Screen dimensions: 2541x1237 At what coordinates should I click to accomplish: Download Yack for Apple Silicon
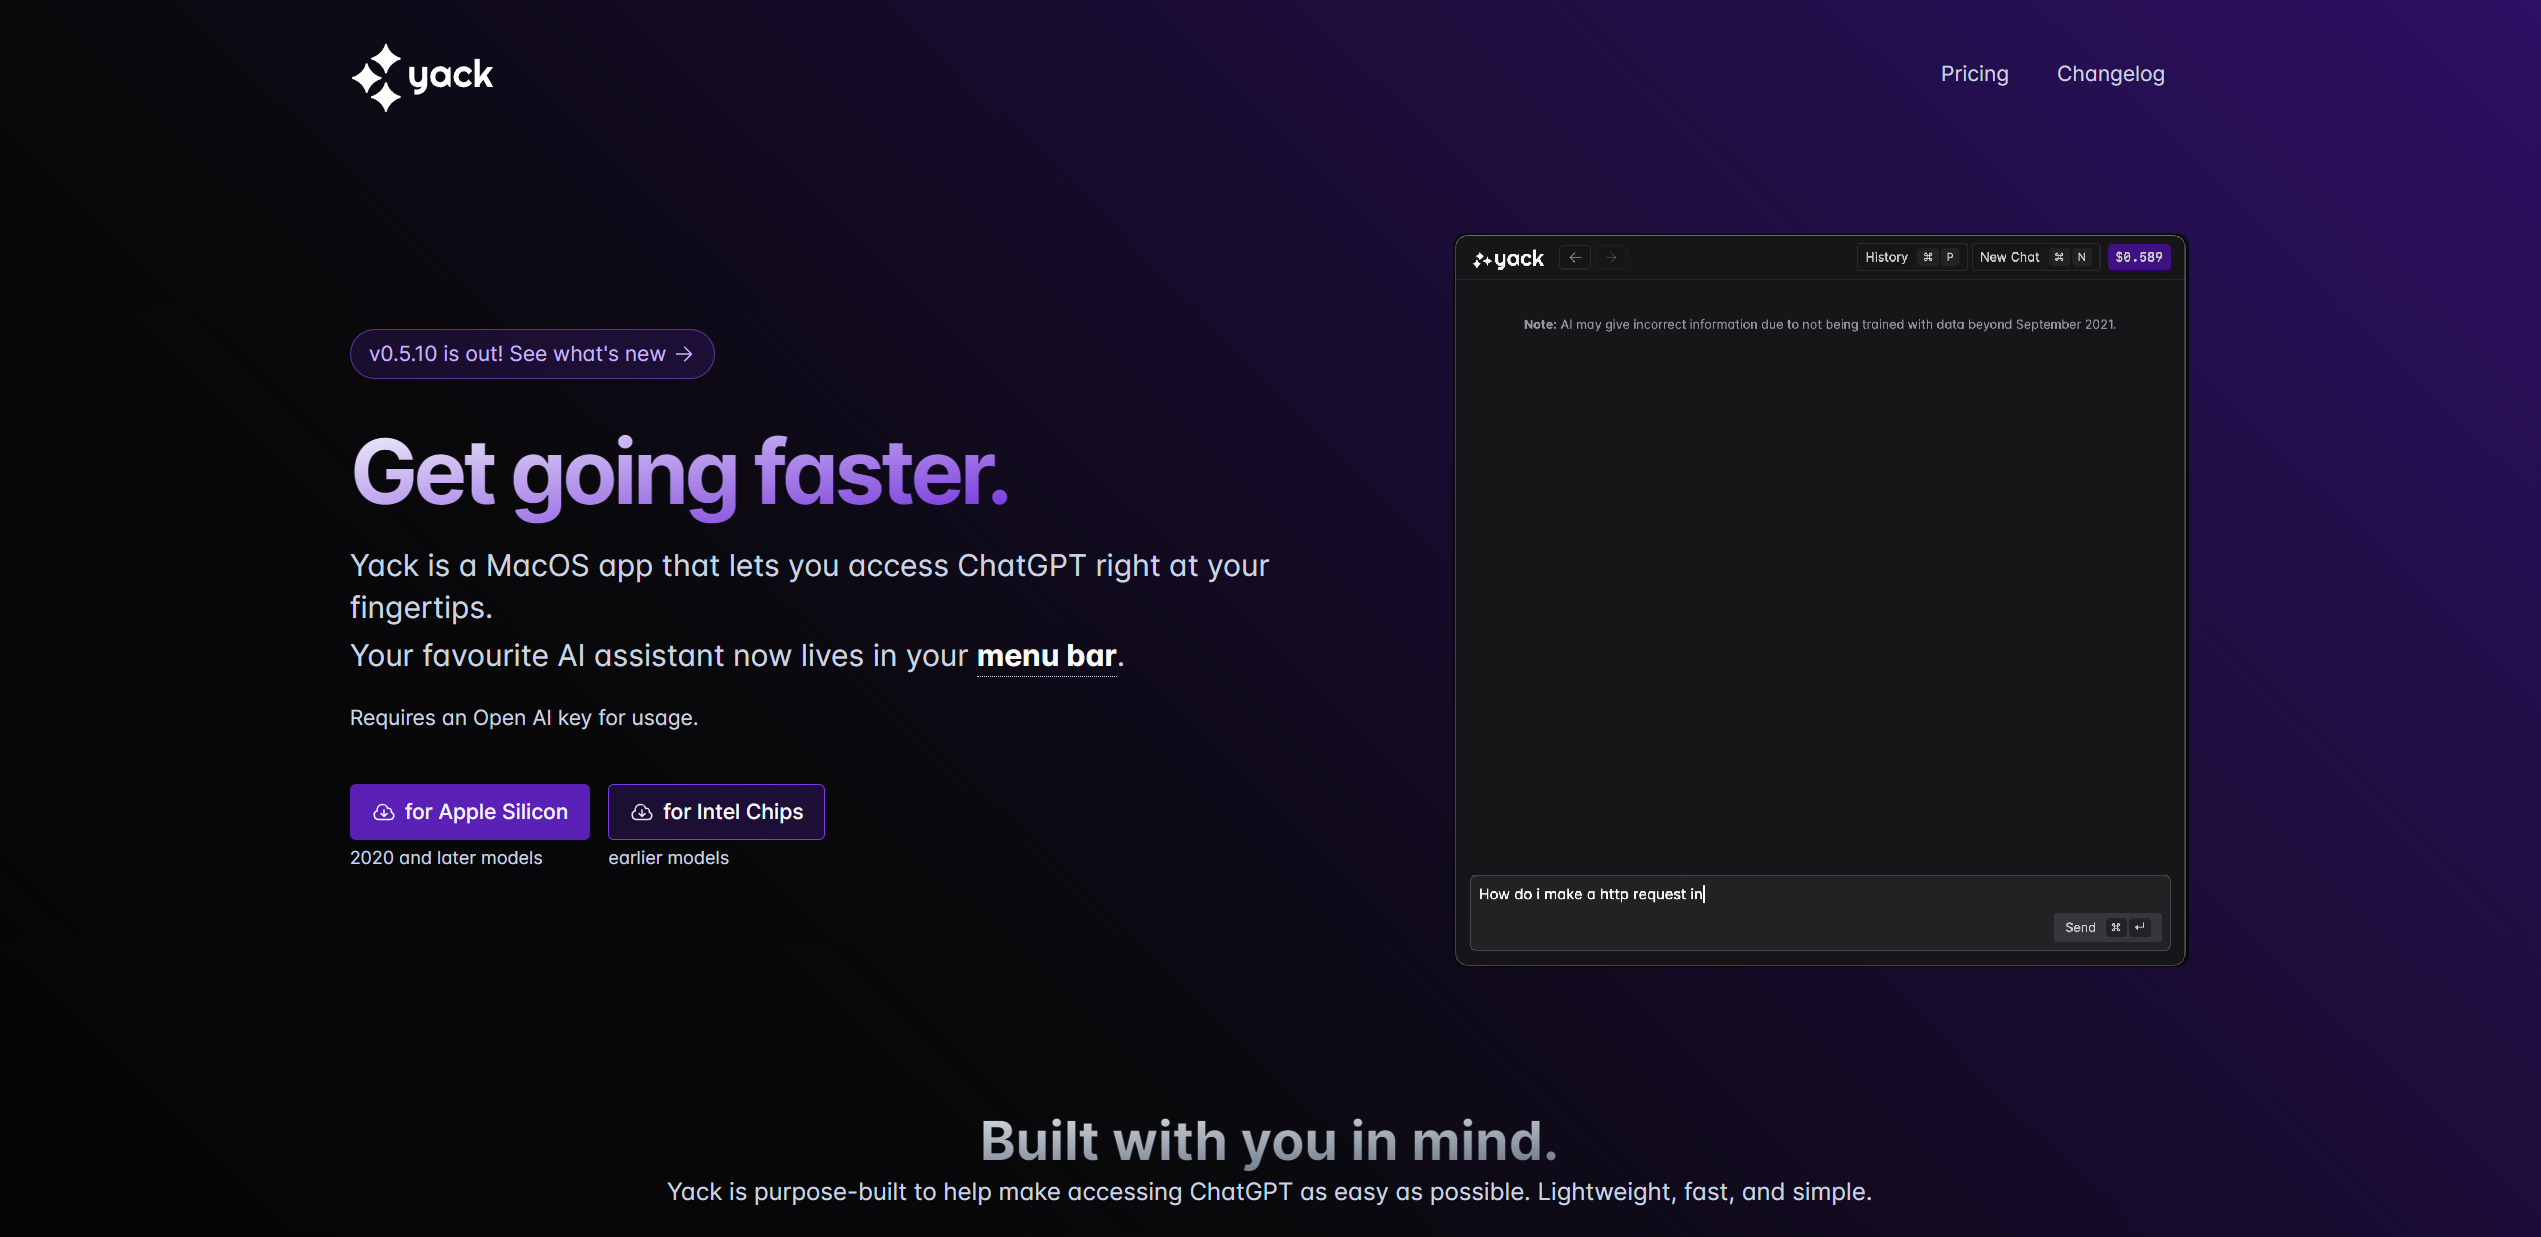coord(470,812)
